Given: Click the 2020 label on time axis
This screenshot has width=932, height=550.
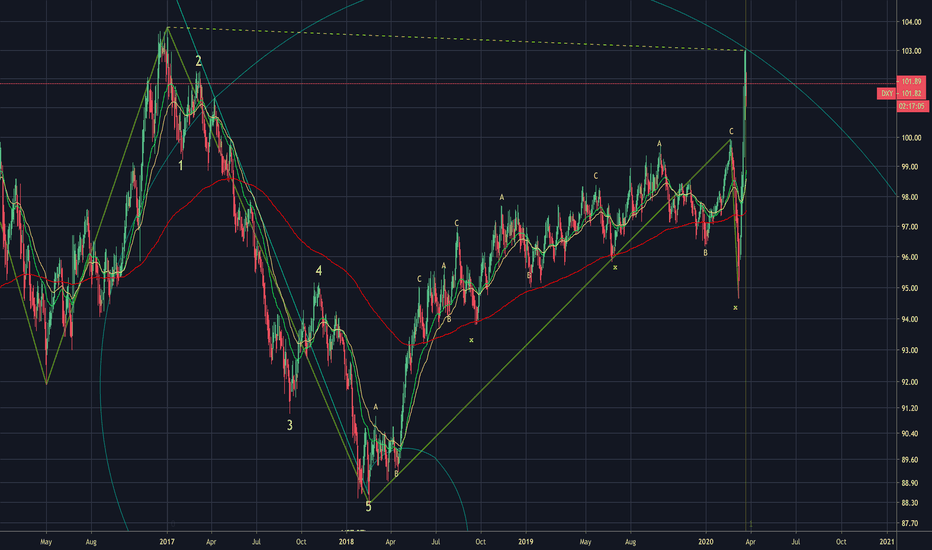Looking at the screenshot, I should [x=706, y=542].
